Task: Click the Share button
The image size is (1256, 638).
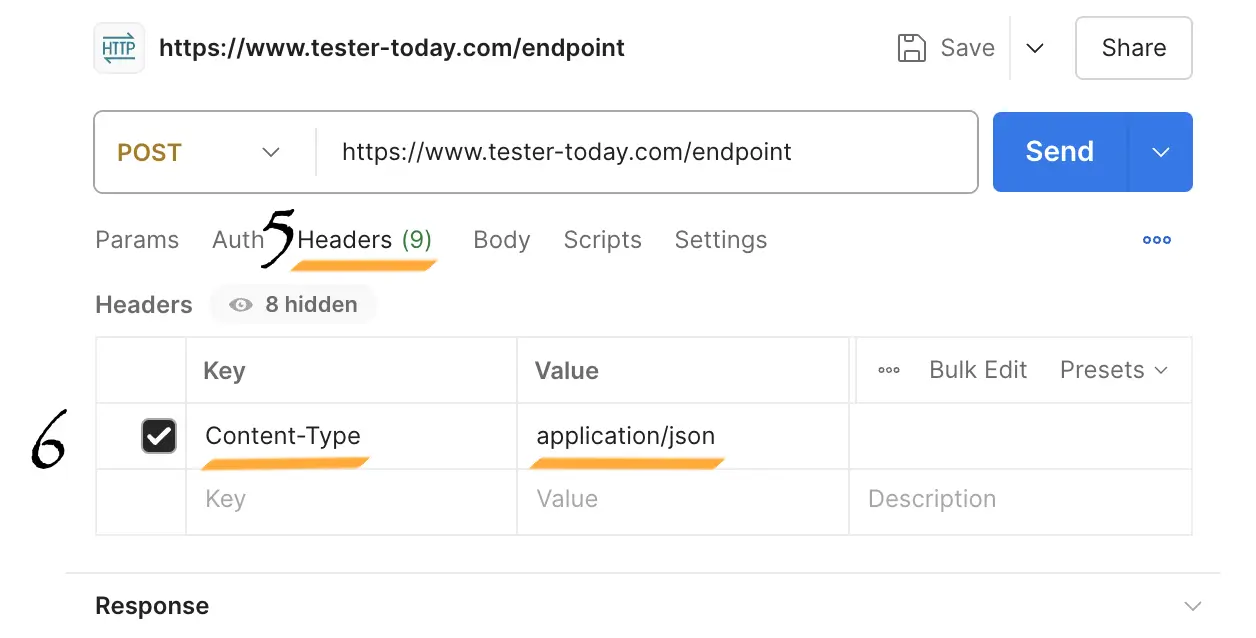Action: [1133, 47]
